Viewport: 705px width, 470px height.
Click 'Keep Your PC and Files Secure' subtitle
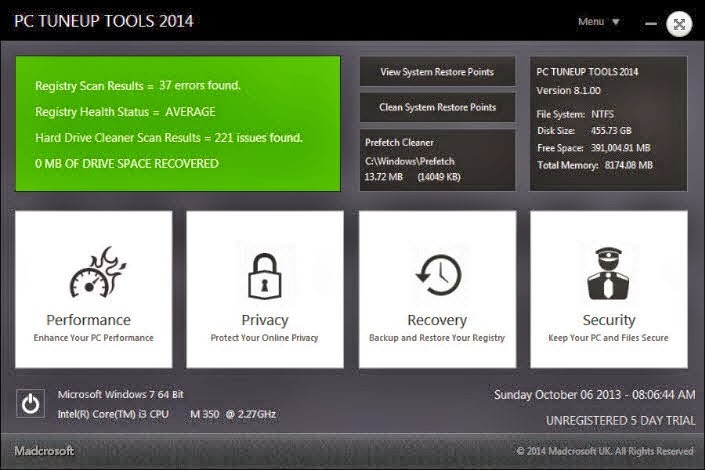tap(608, 338)
